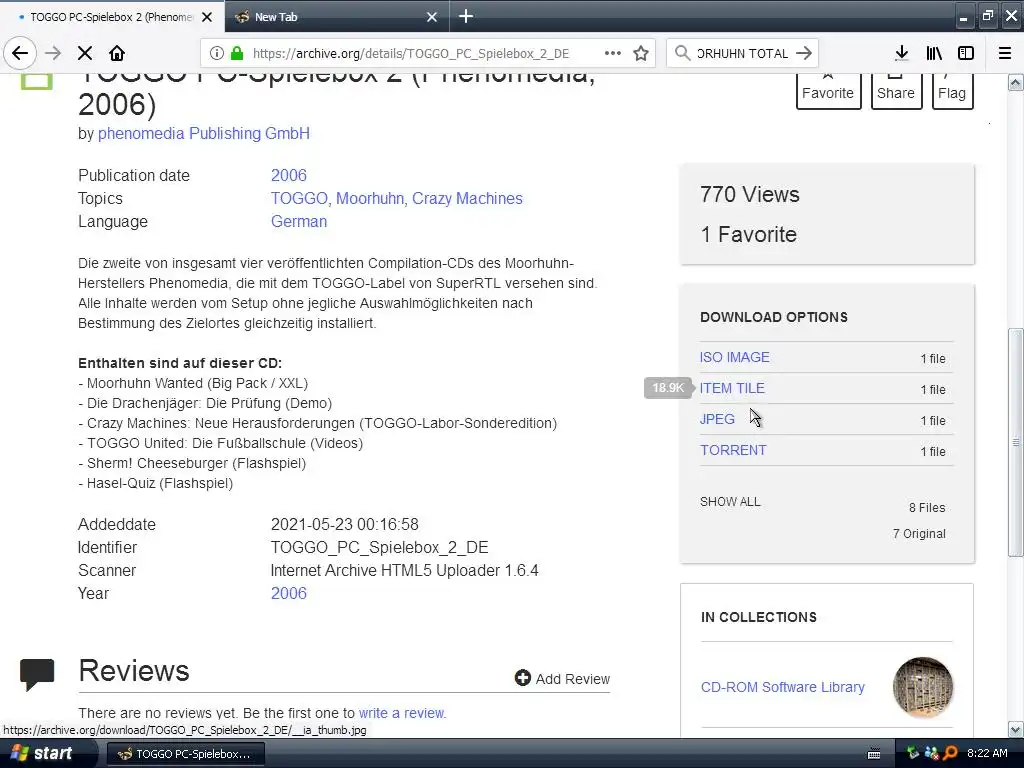Open the library bookmarks icon
This screenshot has height=768, width=1024.
934,53
